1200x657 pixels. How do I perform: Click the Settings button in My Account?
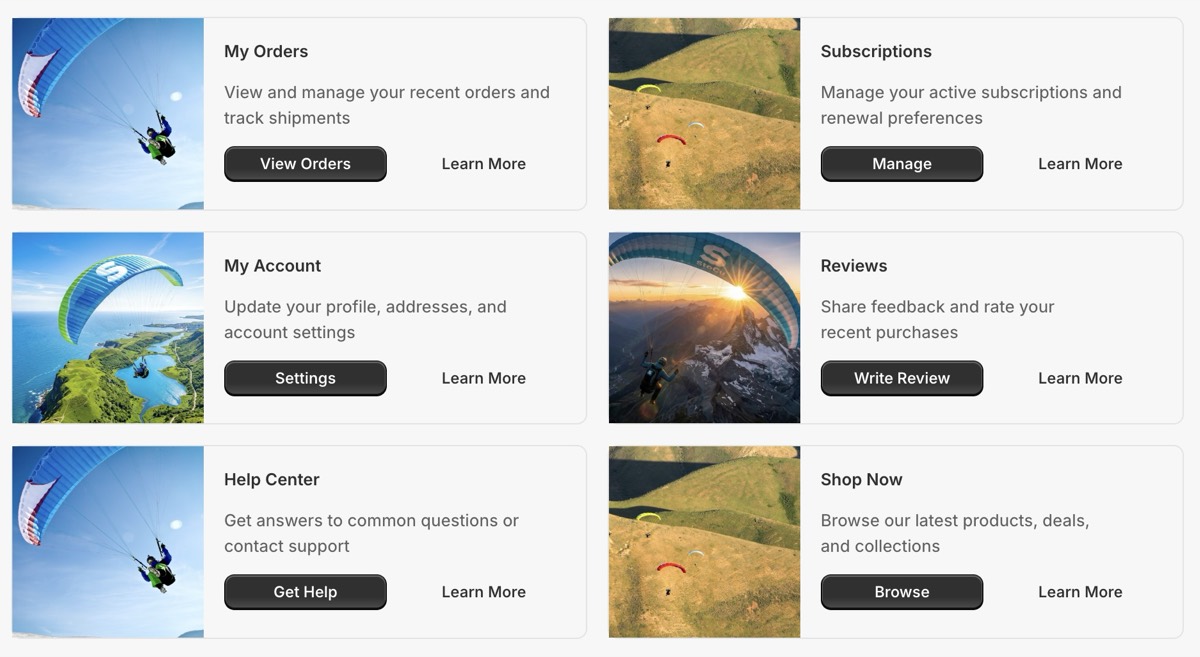[x=305, y=378]
